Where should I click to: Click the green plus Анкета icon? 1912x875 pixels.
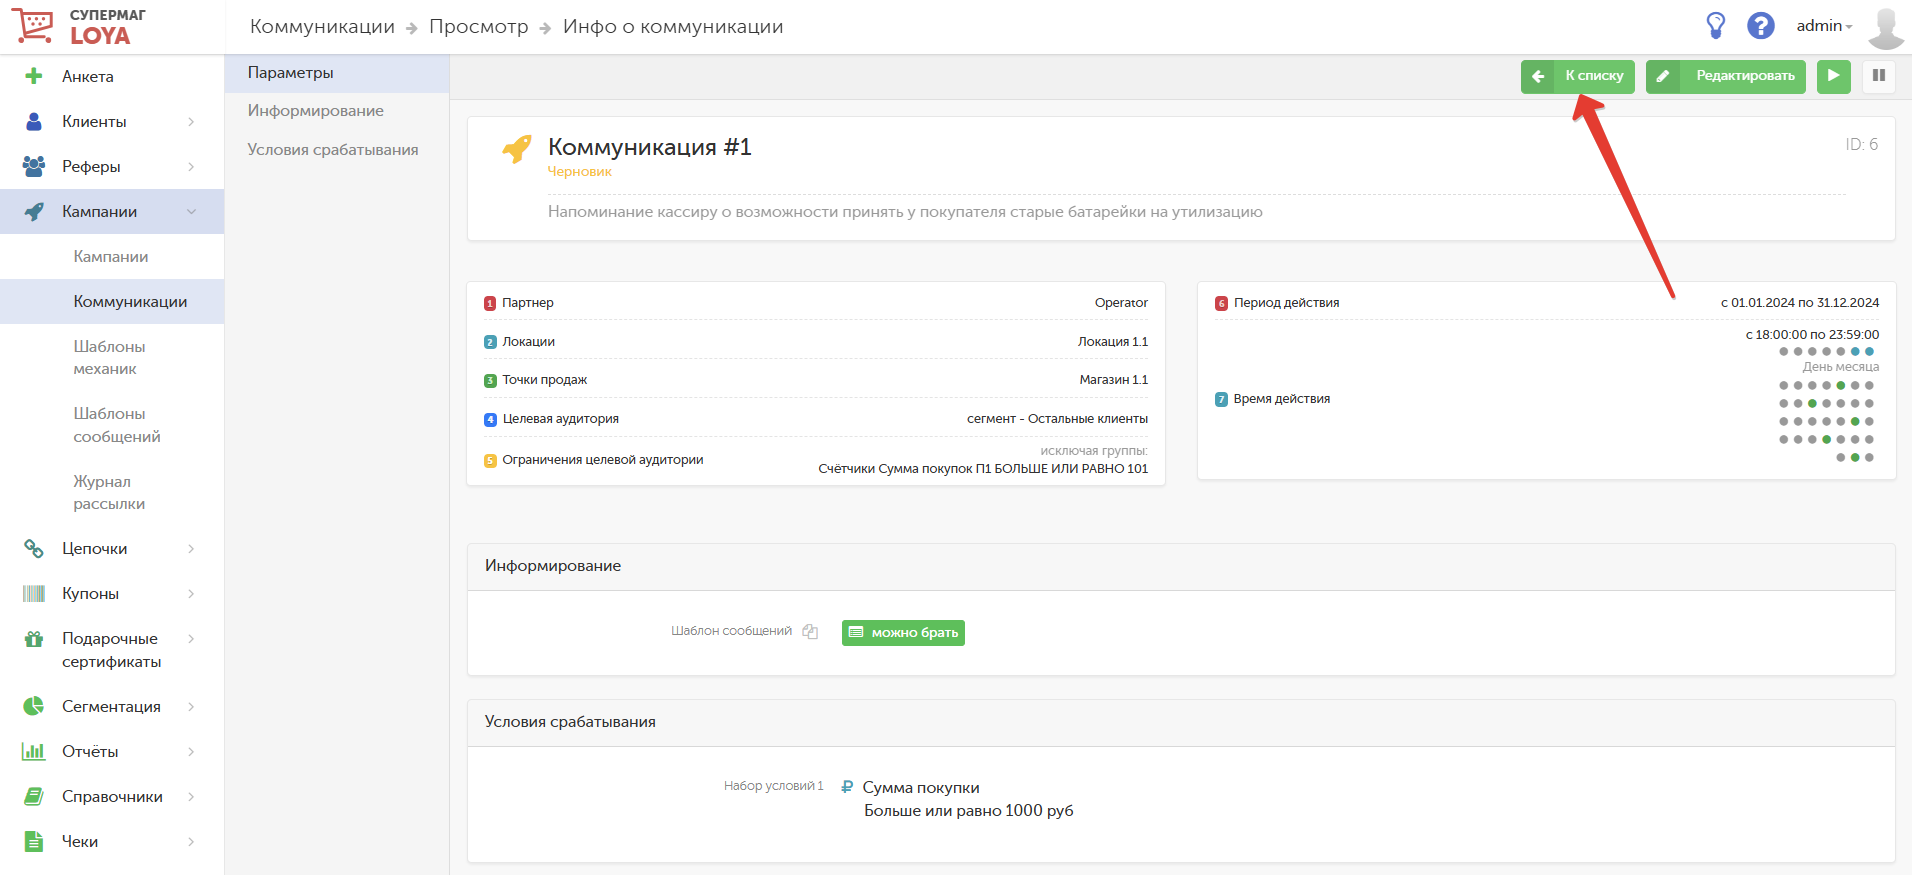34,76
